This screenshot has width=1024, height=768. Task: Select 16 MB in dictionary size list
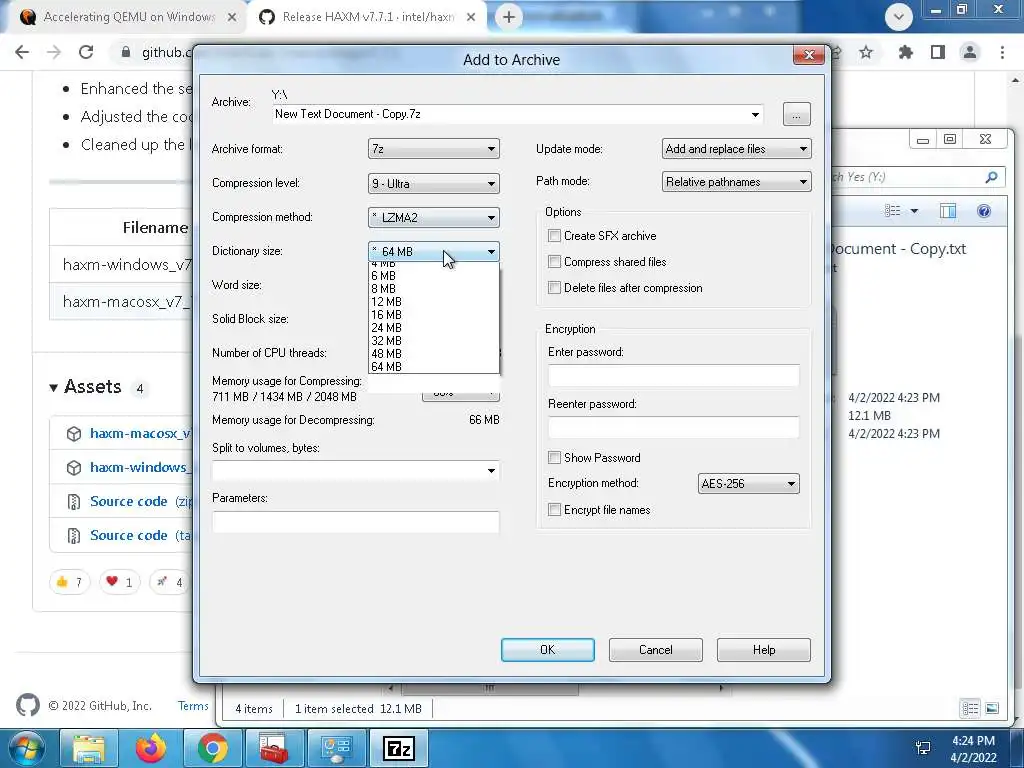point(434,315)
